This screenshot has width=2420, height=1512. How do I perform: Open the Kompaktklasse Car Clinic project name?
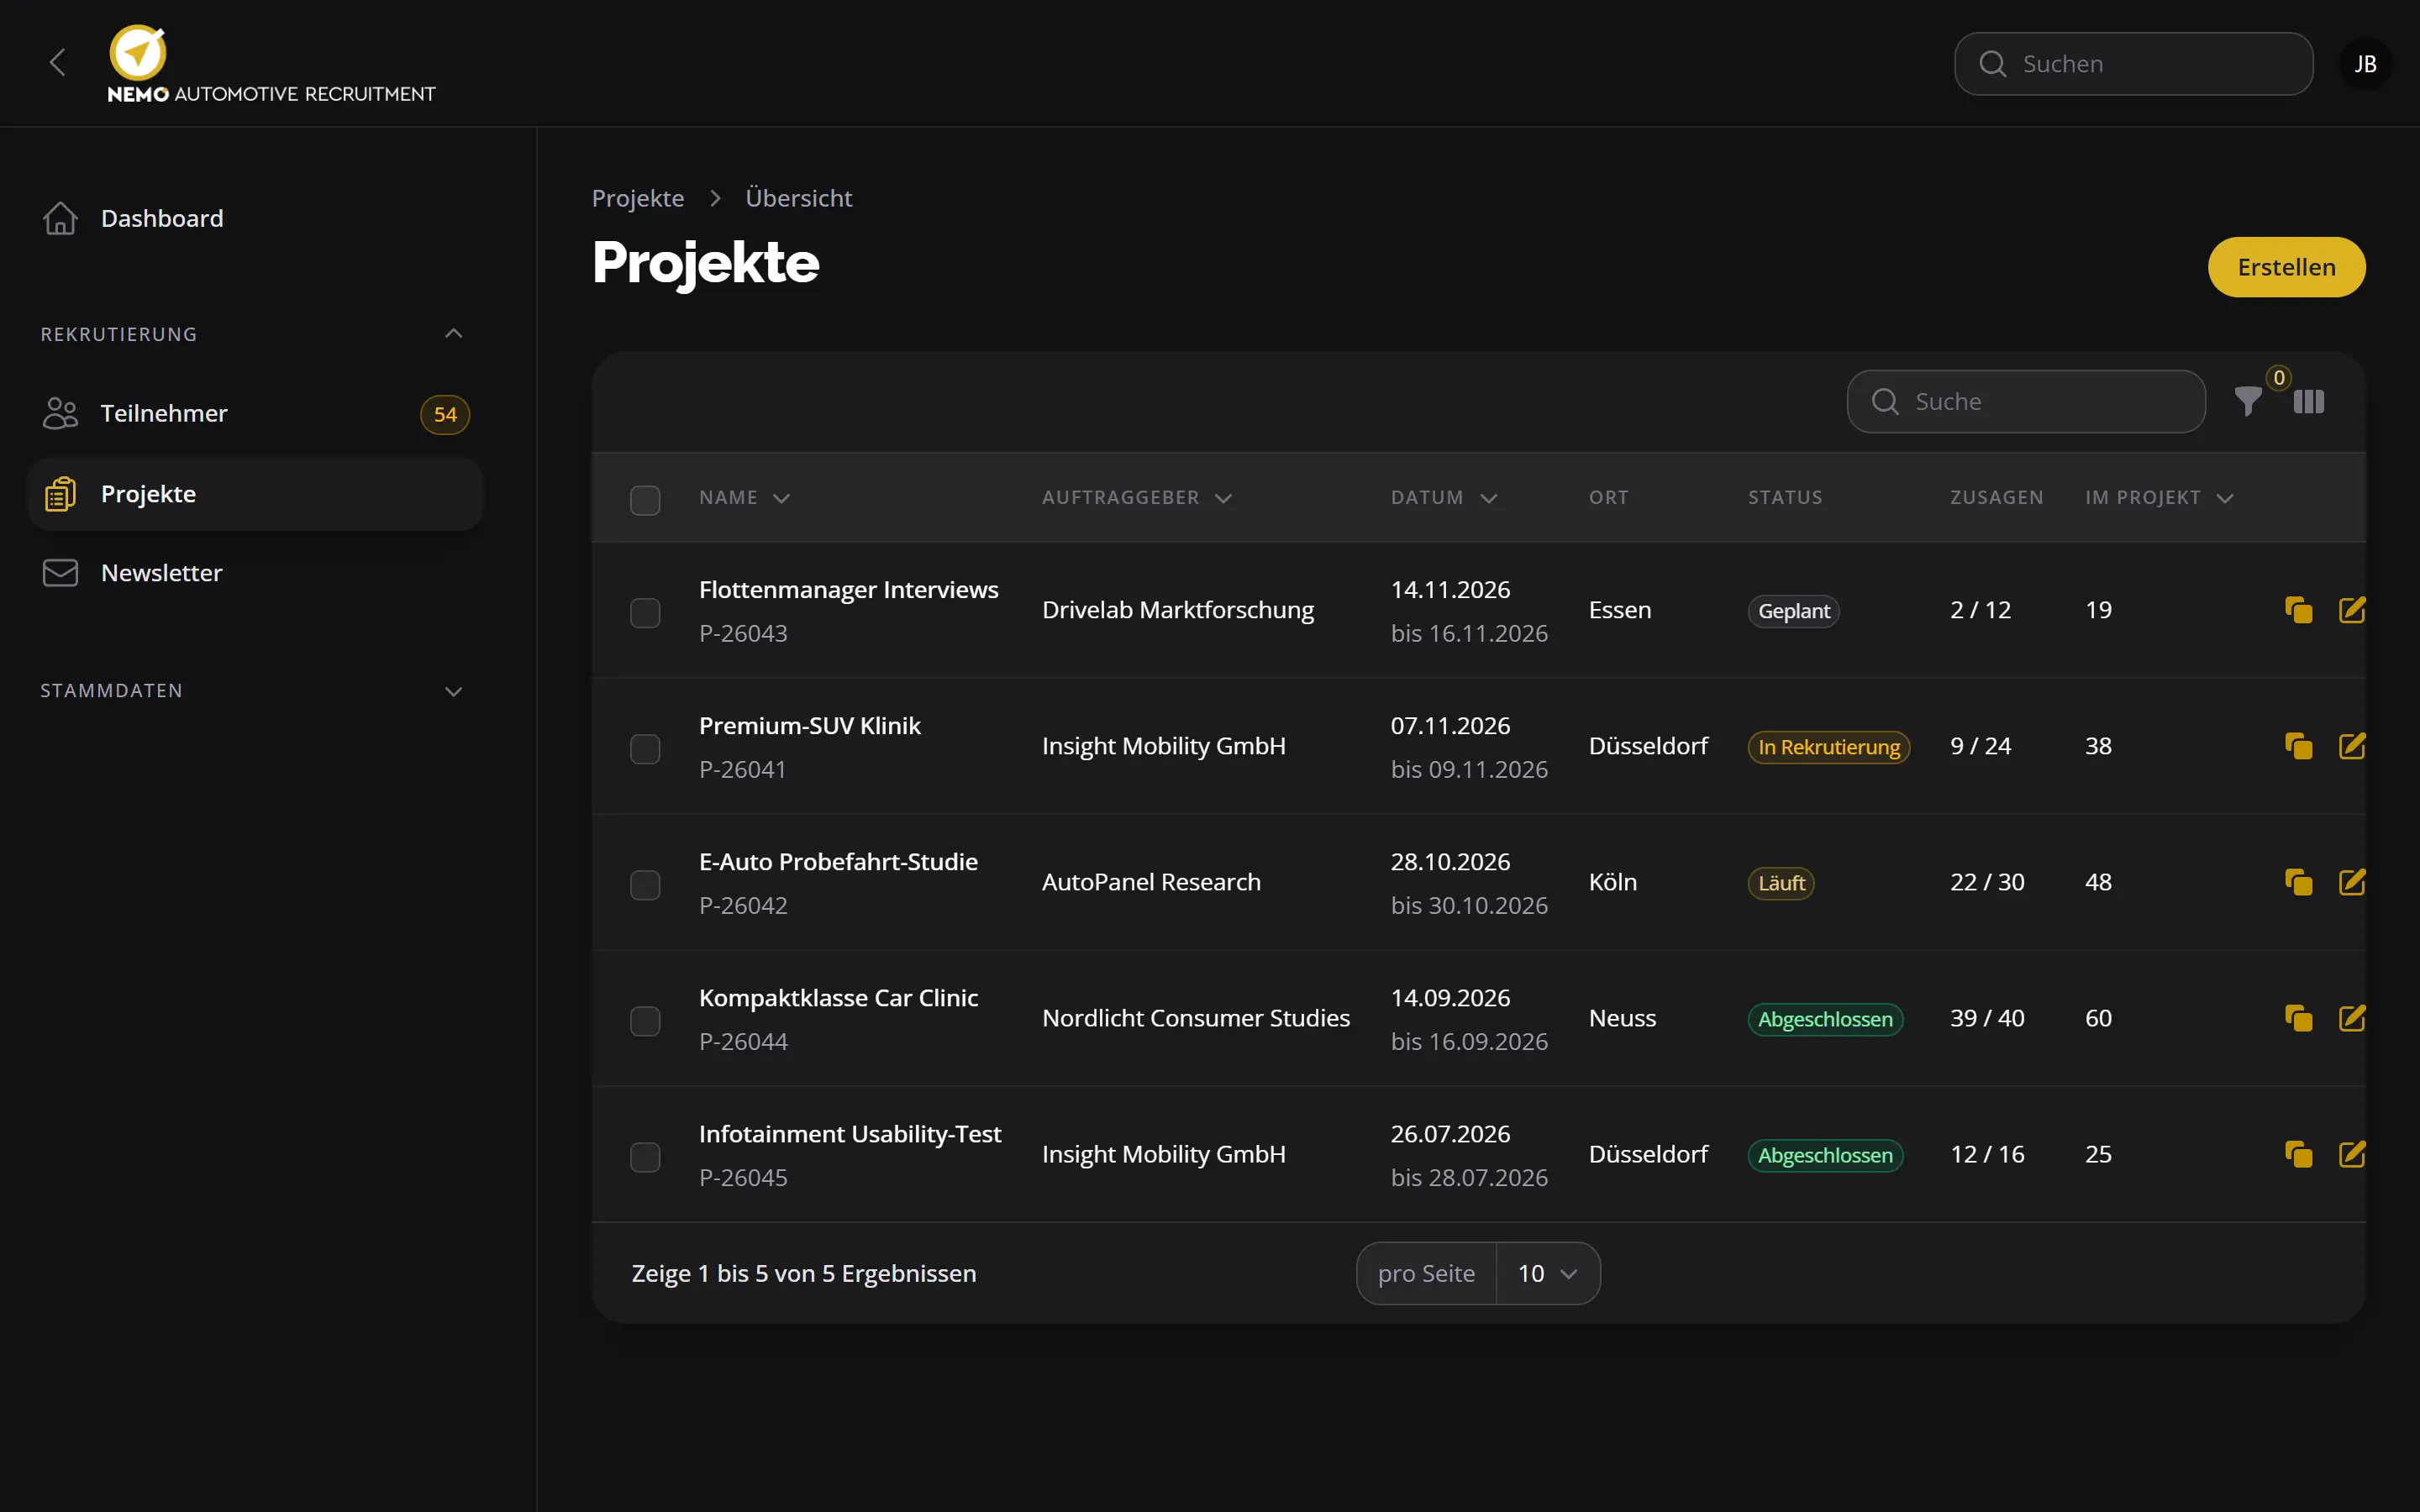838,998
